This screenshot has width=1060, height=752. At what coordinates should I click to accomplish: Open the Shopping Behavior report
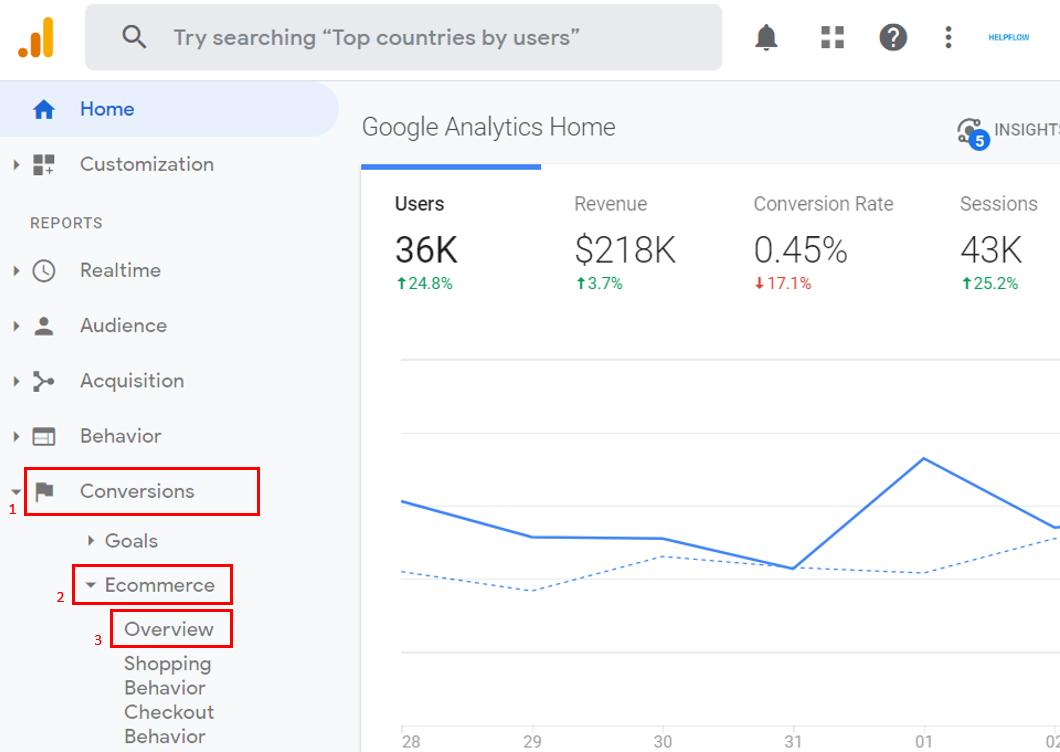pos(168,676)
